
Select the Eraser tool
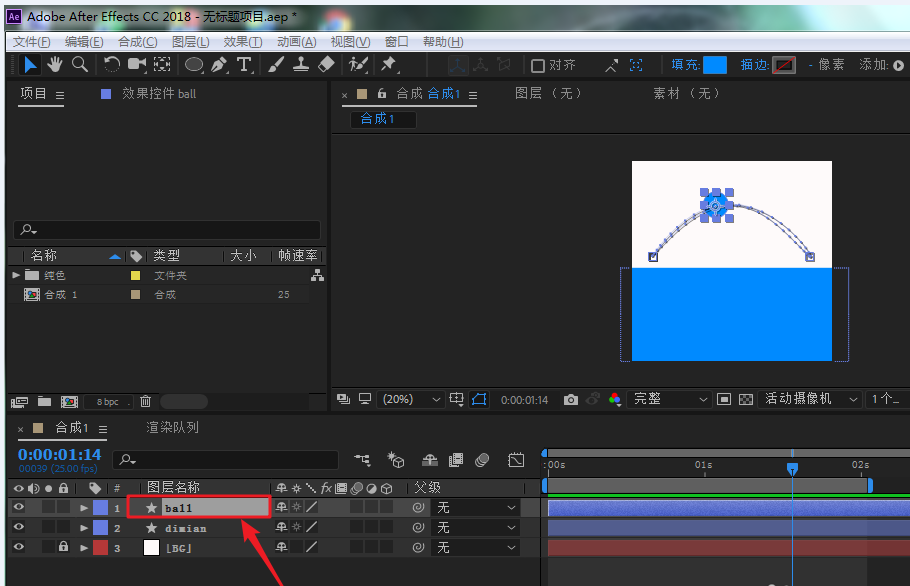(326, 64)
